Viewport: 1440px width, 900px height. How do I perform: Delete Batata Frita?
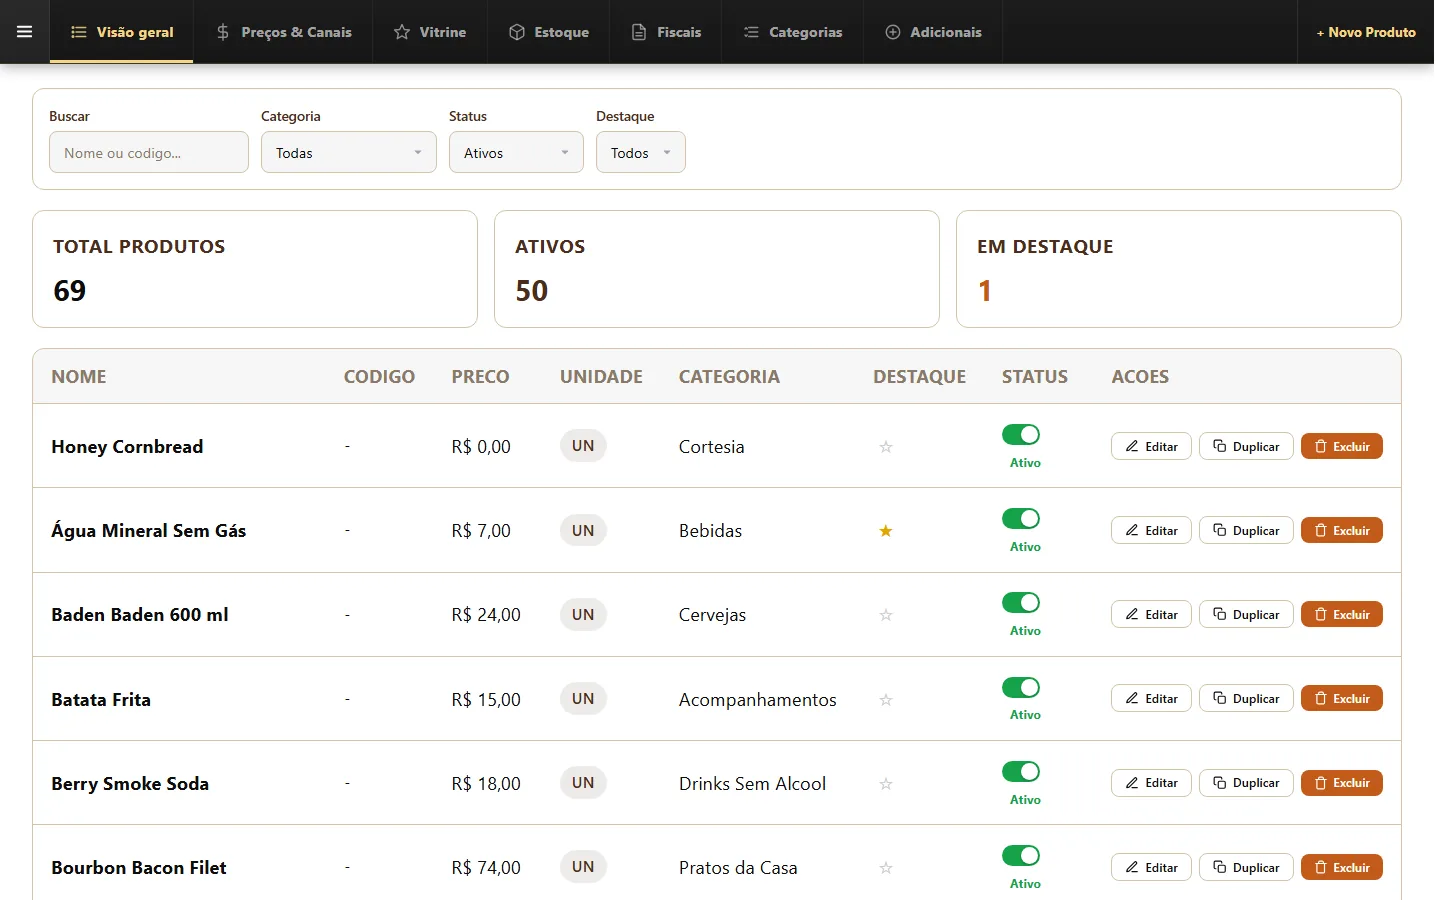click(x=1342, y=698)
